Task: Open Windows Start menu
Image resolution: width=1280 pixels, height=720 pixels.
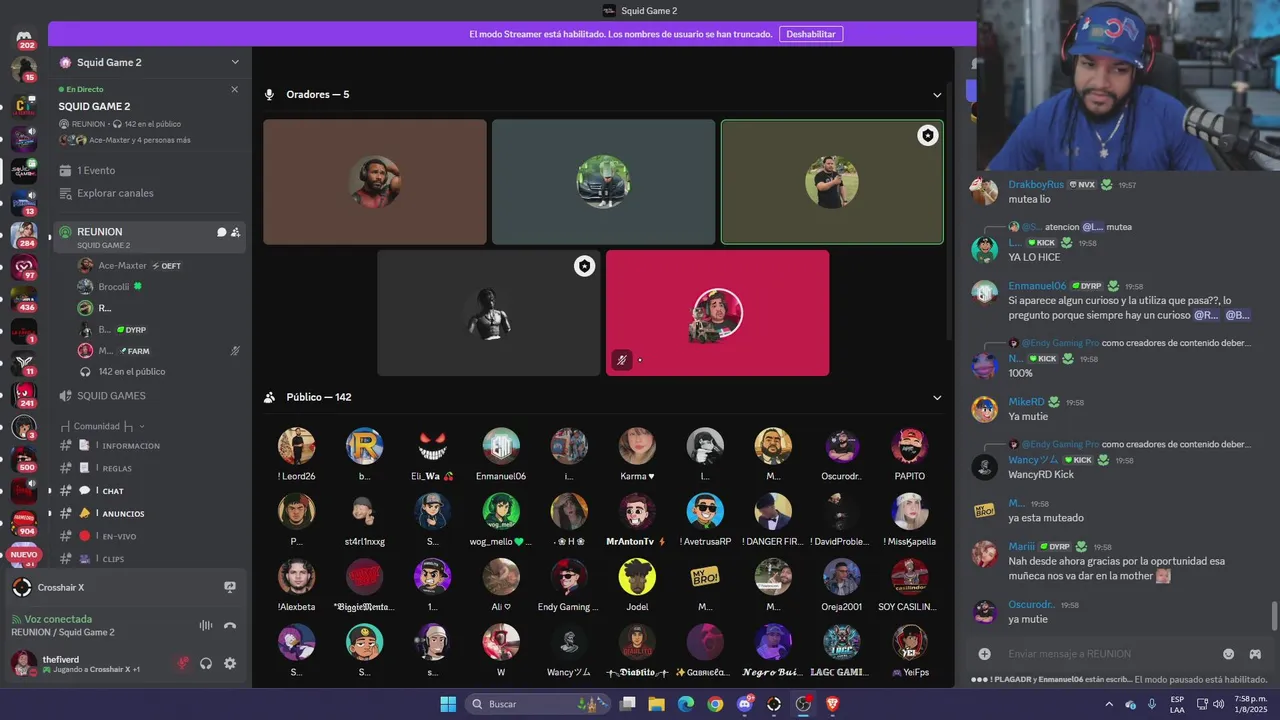Action: pos(448,704)
